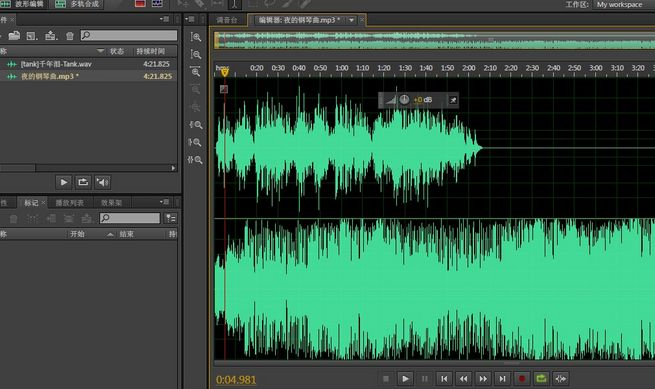This screenshot has width=655, height=389.
Task: Click zoom out amplitude icon
Action: [x=195, y=55]
